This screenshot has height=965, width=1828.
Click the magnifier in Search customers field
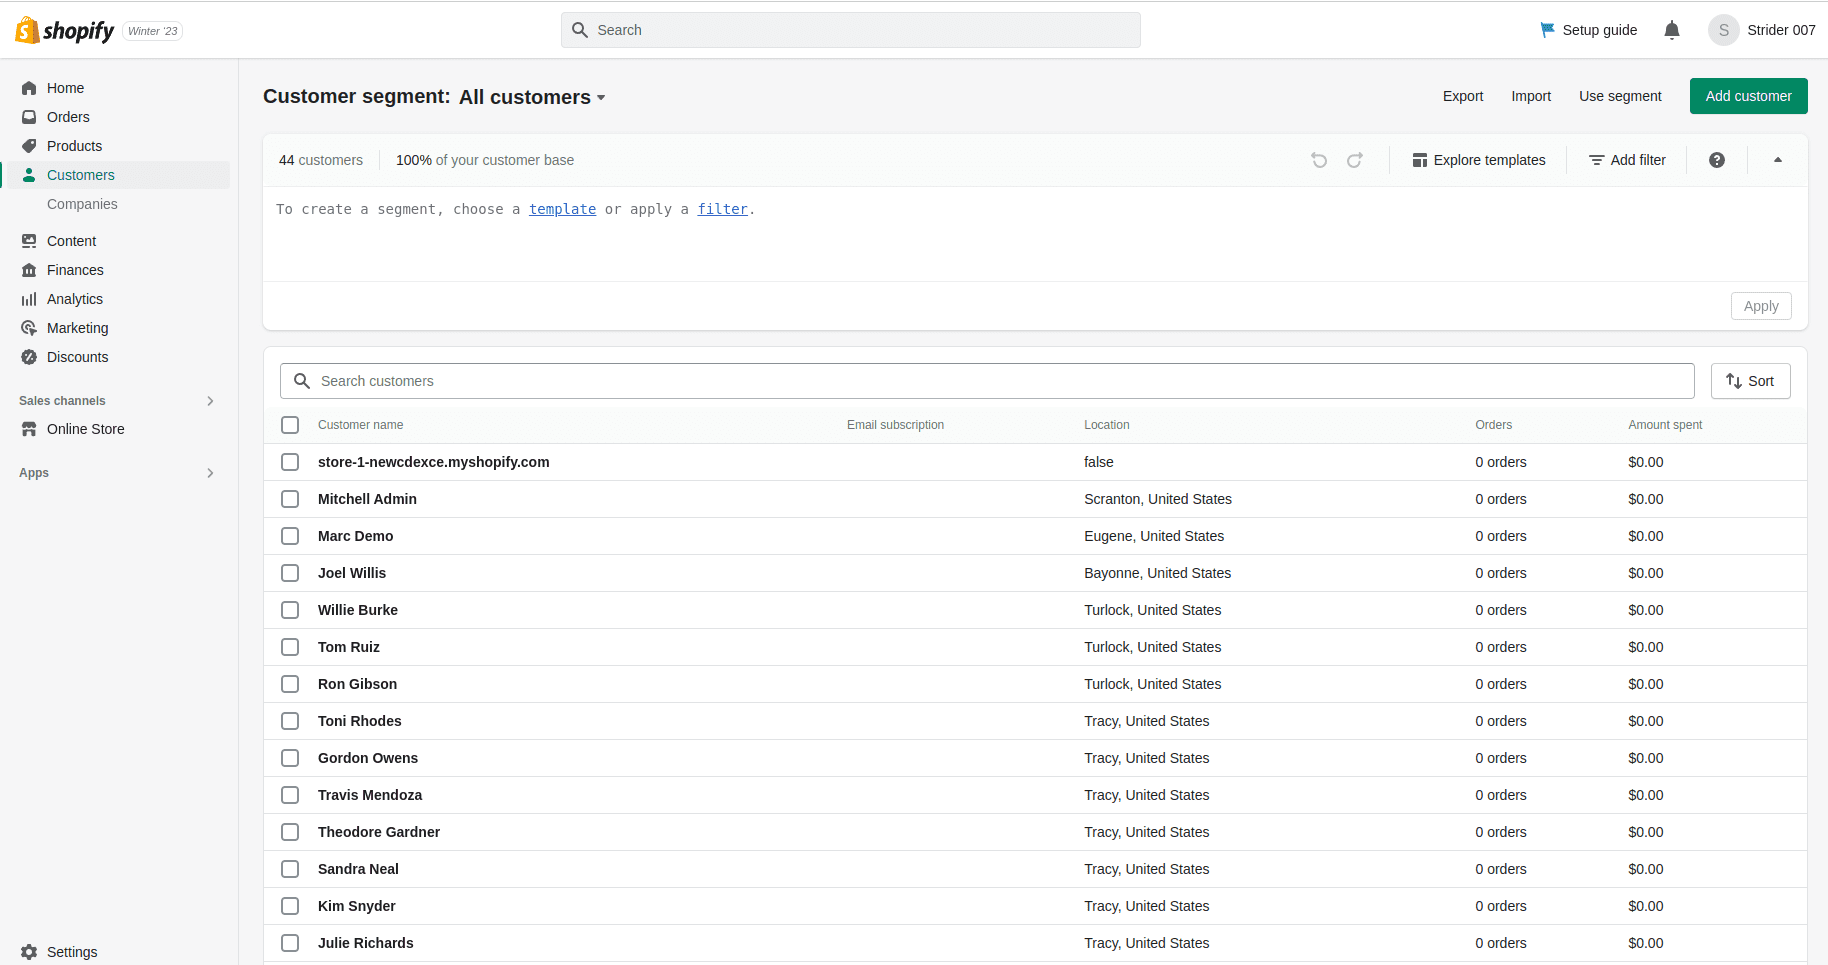pos(302,381)
